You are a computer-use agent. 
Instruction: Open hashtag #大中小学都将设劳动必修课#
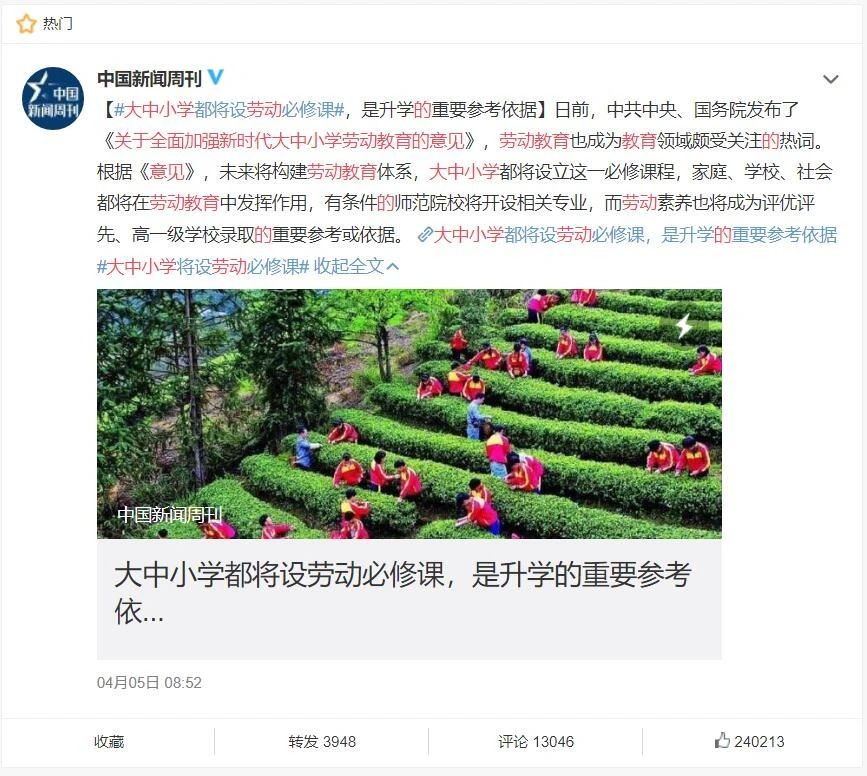(229, 110)
